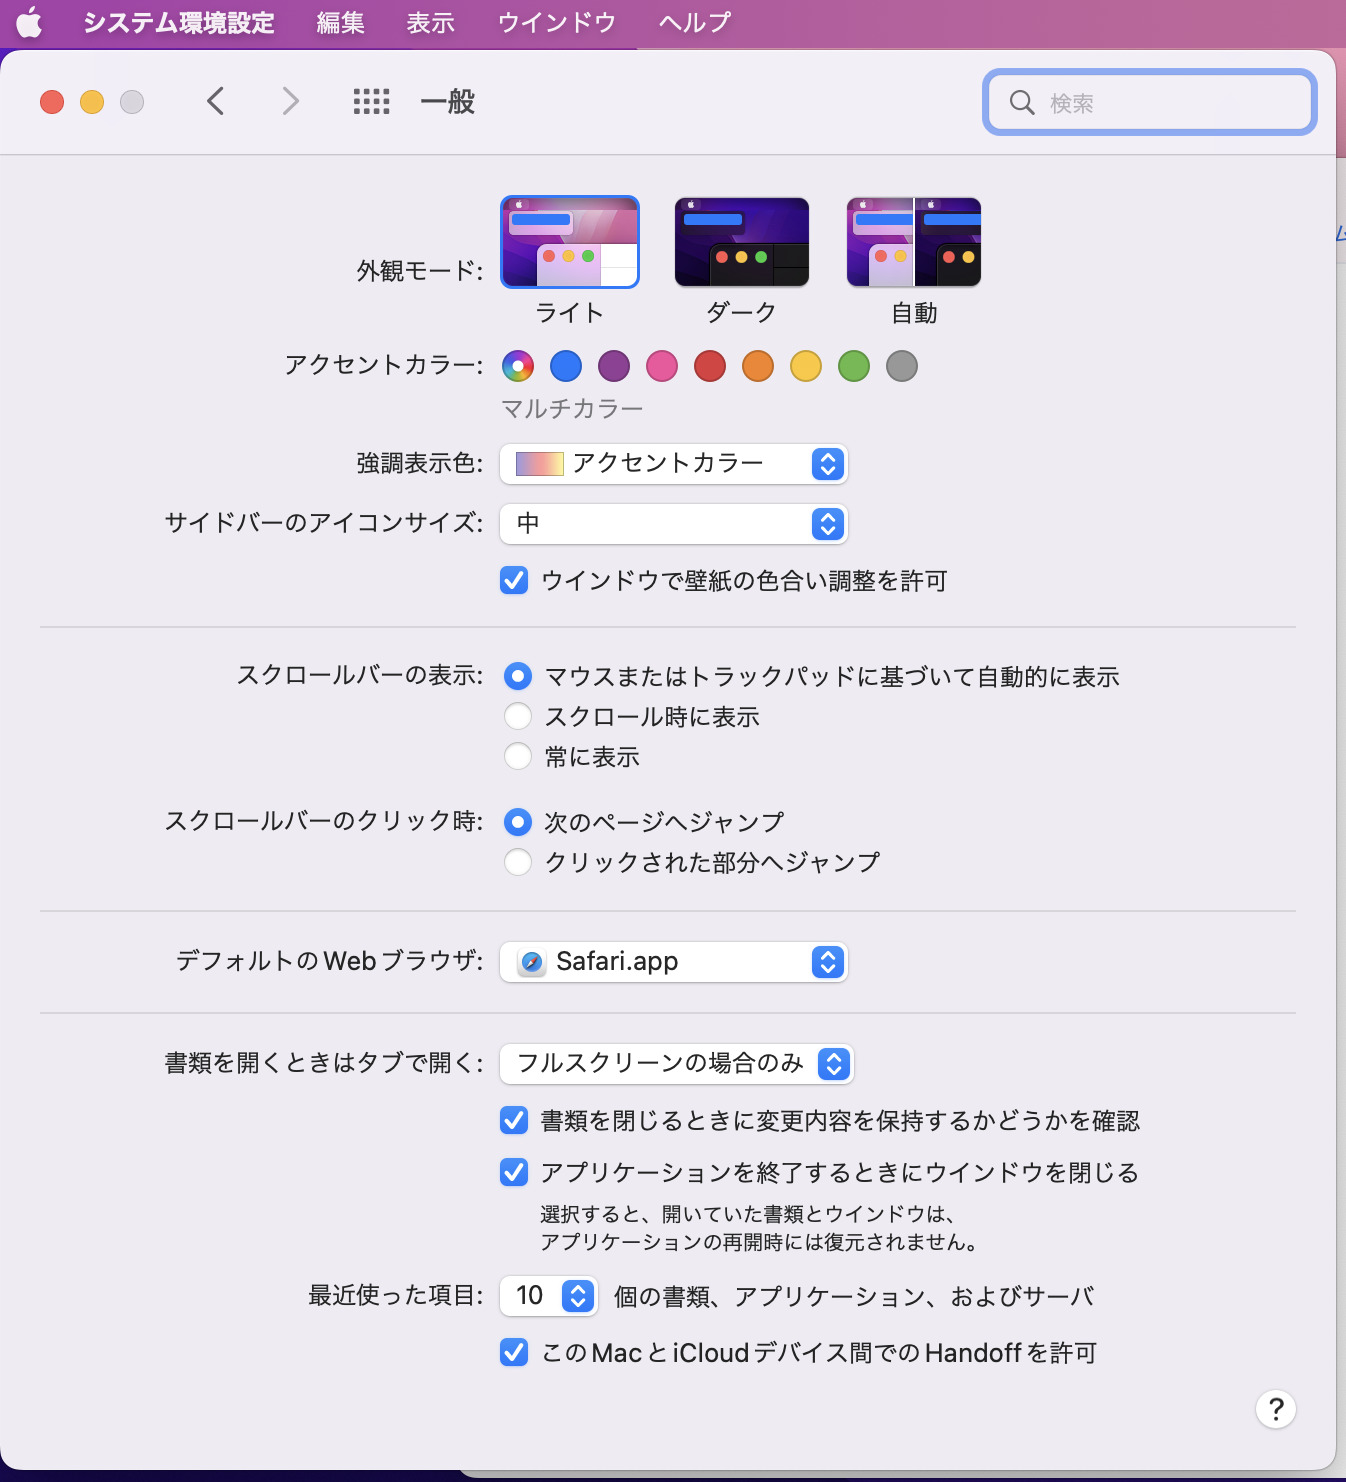The width and height of the screenshot is (1346, 1482).
Task: Go back with the left chevron
Action: pyautogui.click(x=215, y=101)
